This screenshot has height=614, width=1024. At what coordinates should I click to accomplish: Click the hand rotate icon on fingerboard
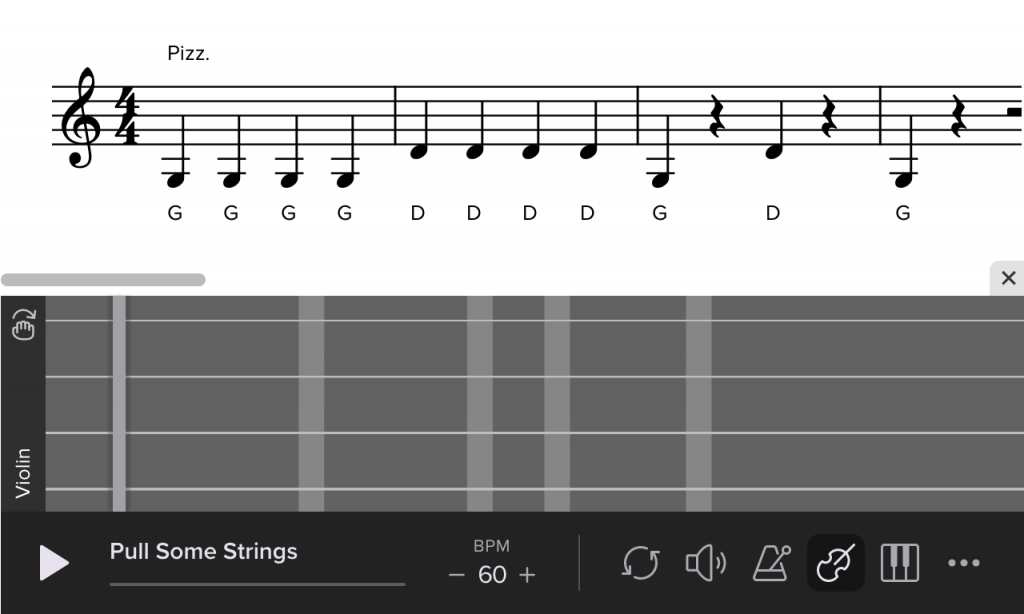tap(24, 324)
